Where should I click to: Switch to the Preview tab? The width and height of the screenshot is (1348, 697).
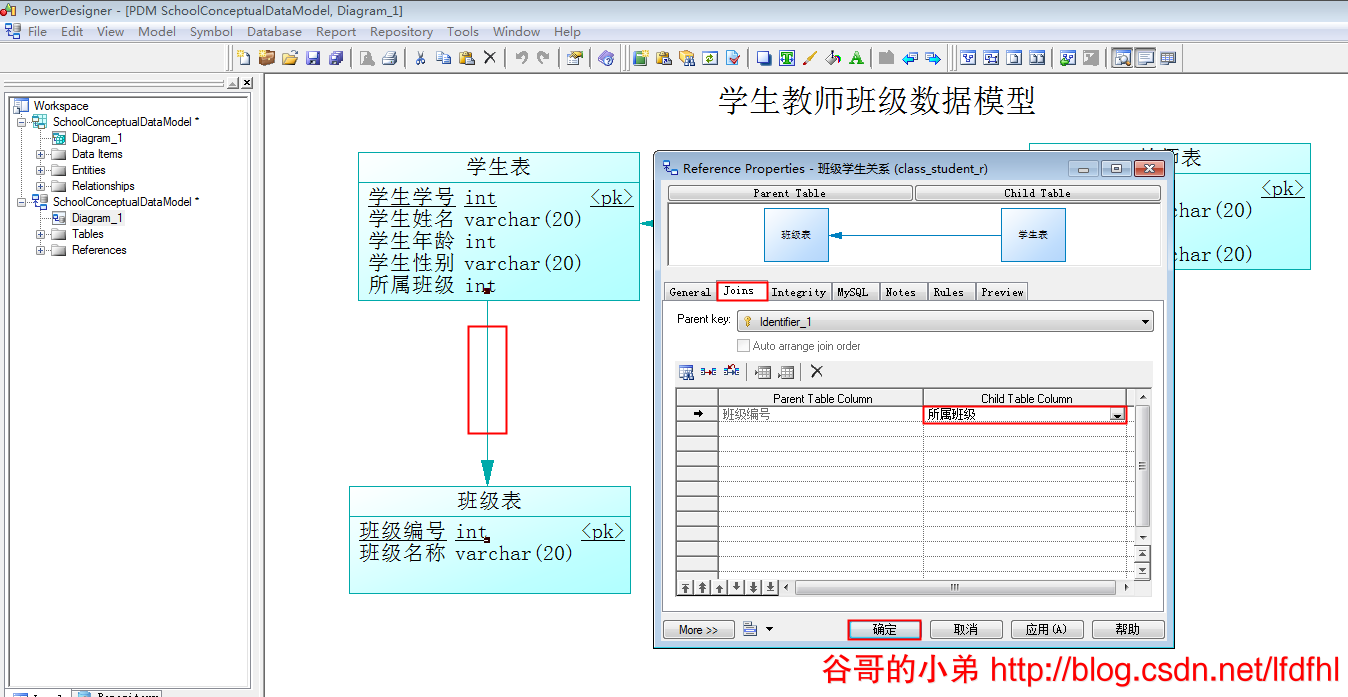pos(1002,292)
